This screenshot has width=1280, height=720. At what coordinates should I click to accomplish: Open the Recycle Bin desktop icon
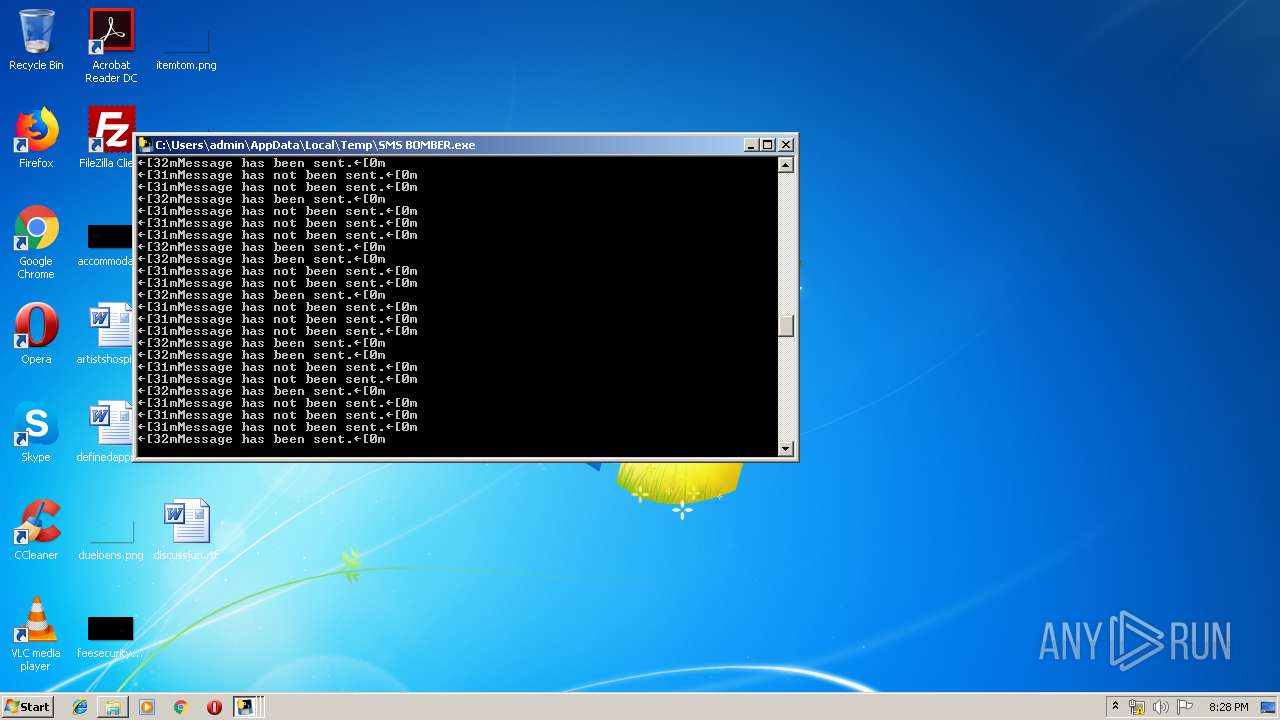36,40
